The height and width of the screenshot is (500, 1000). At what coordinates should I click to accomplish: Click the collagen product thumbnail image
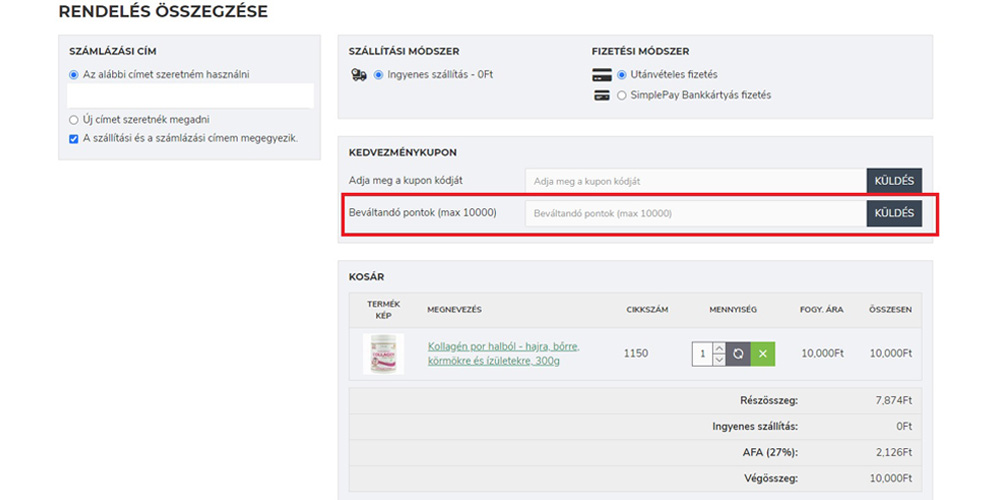384,354
